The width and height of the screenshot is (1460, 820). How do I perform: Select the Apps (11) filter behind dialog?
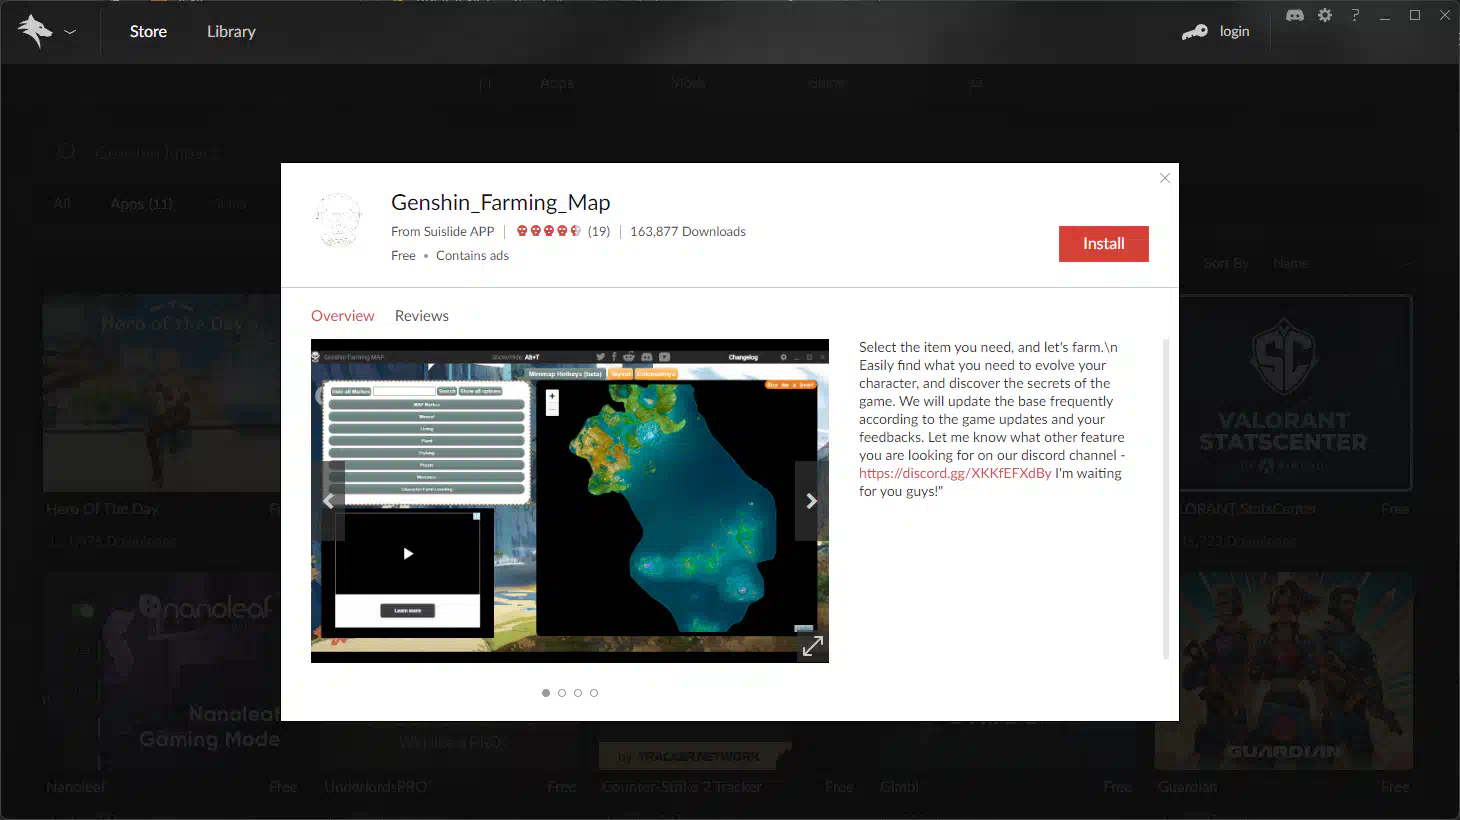[142, 204]
